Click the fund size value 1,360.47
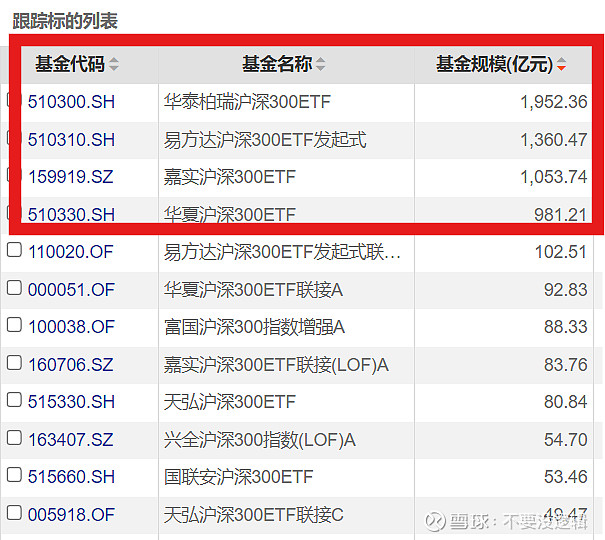The width and height of the screenshot is (605, 540). point(554,140)
